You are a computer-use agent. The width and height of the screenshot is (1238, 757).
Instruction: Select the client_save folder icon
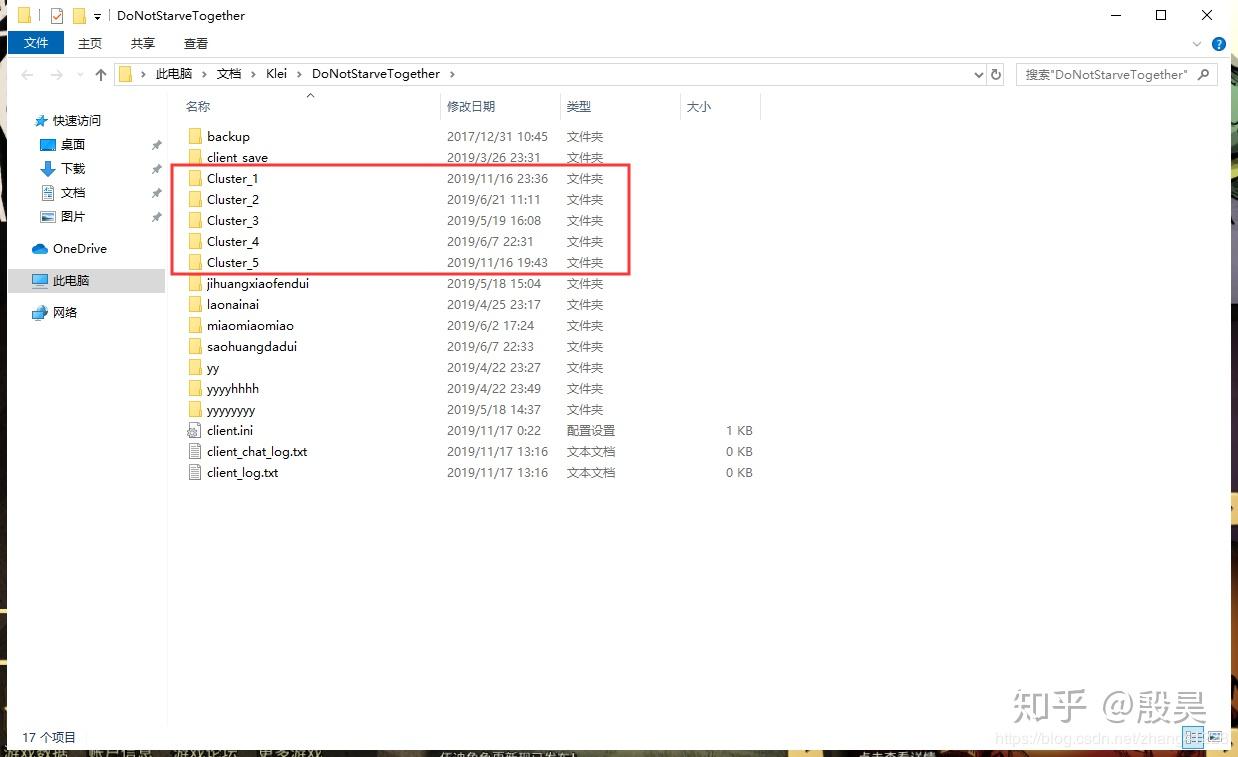(x=195, y=157)
